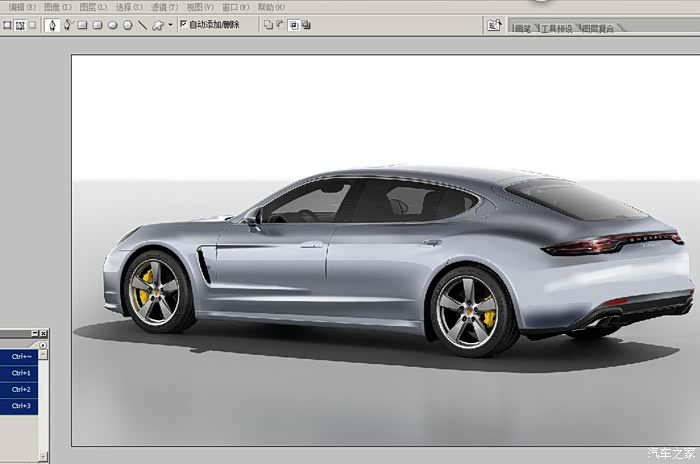
Task: Click the file browser toggle icon
Action: [x=494, y=25]
